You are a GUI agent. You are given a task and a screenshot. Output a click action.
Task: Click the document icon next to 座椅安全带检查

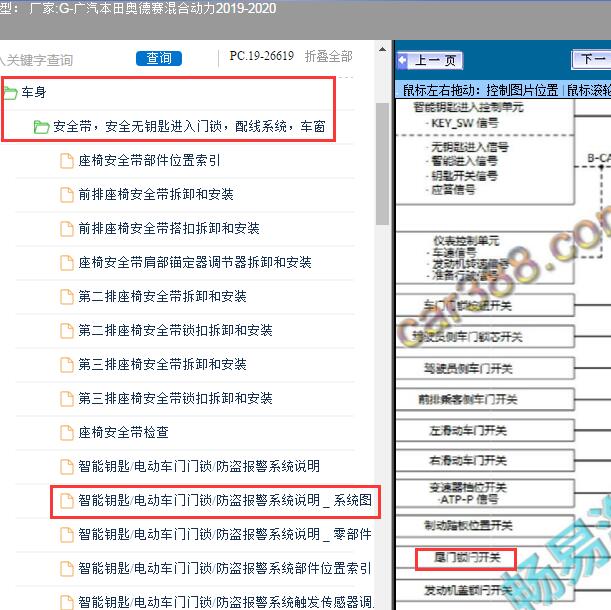coord(67,433)
